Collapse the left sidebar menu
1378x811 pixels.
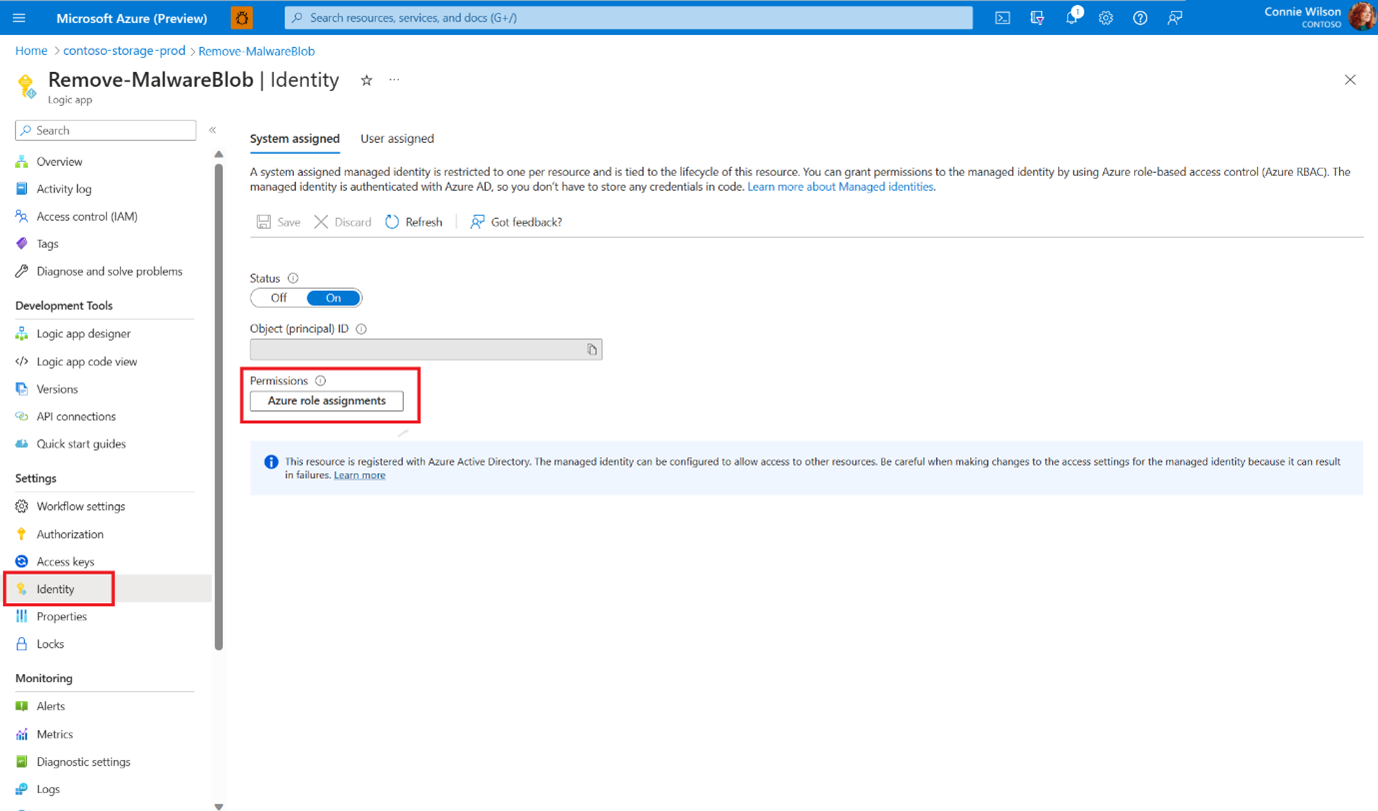(x=212, y=130)
